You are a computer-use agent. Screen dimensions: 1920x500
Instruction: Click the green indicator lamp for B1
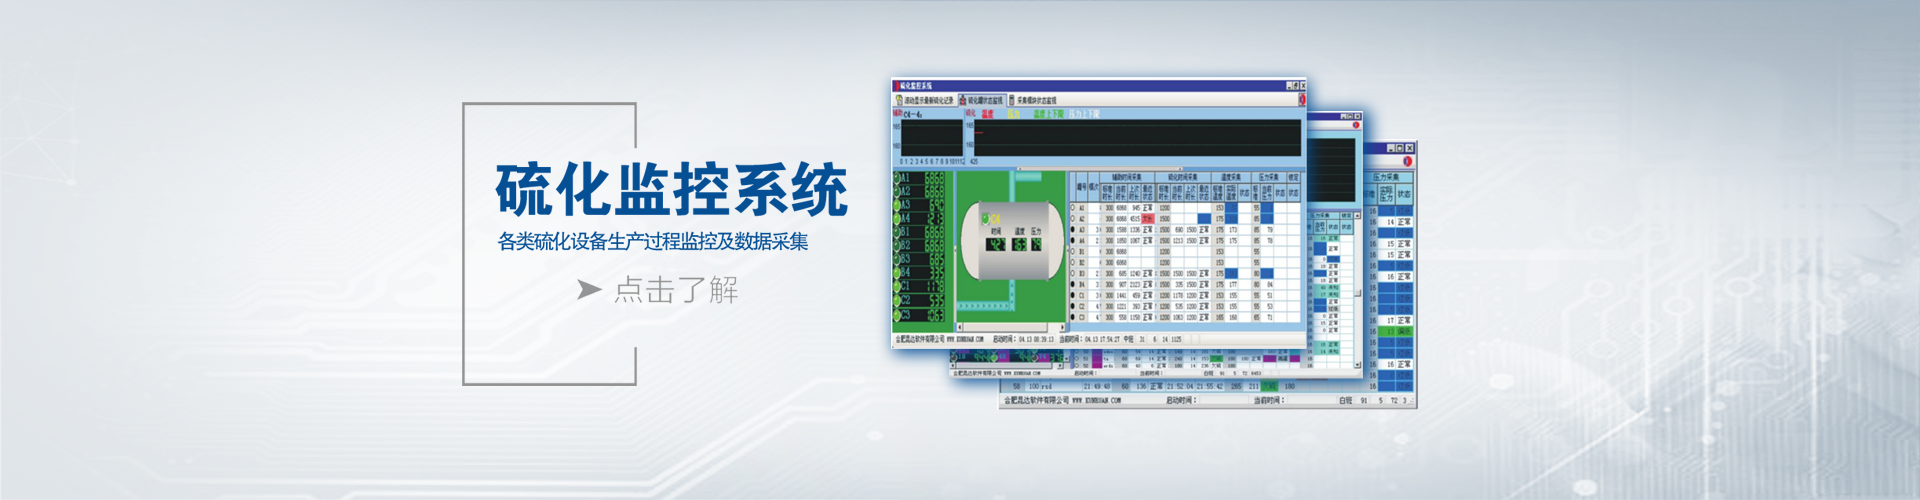(x=897, y=231)
